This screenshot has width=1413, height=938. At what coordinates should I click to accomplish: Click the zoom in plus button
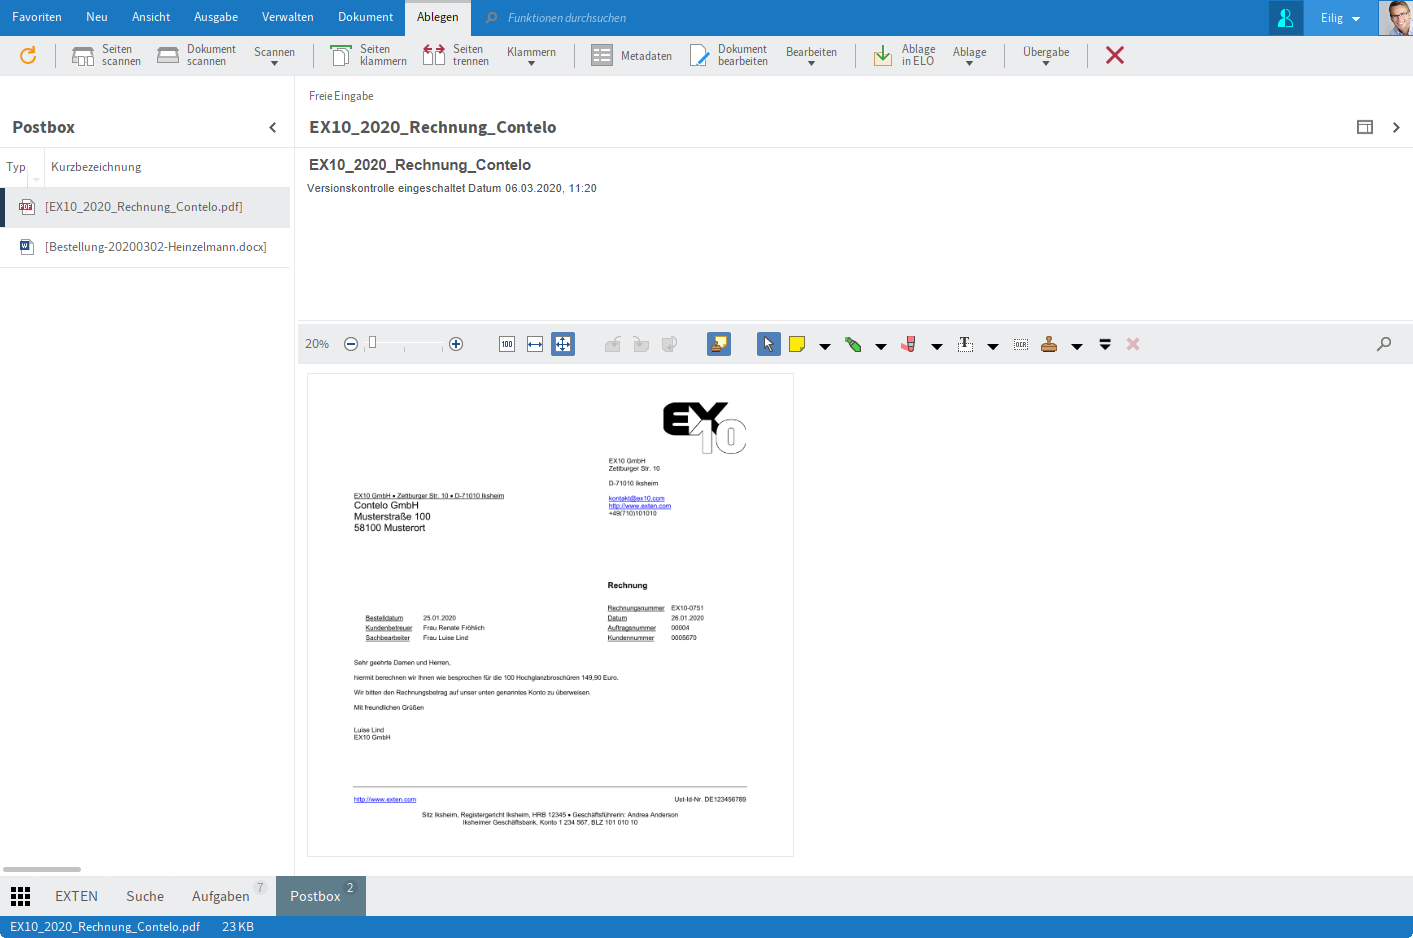[456, 344]
